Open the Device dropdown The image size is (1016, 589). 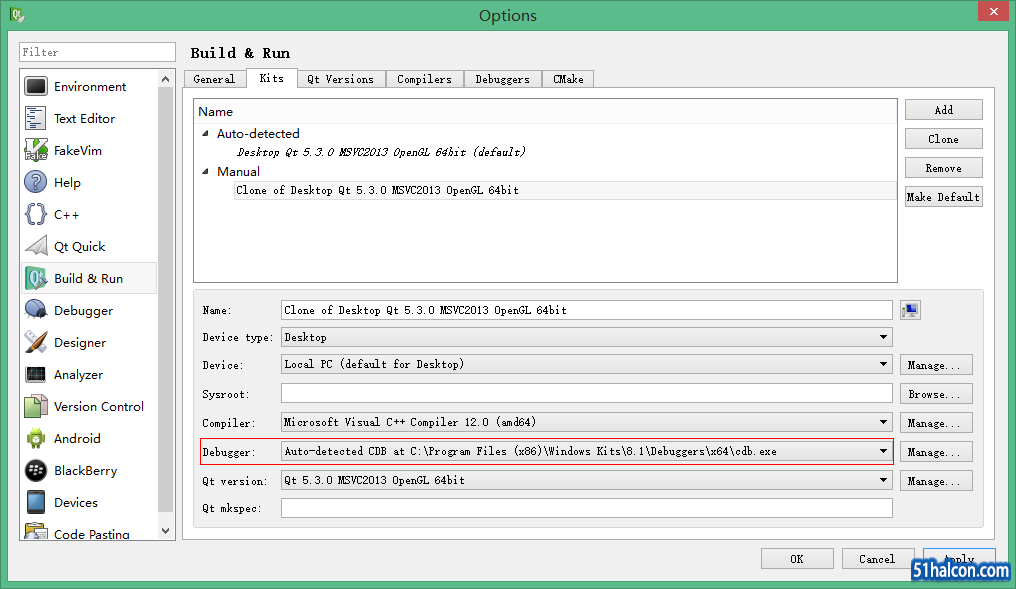click(x=586, y=364)
